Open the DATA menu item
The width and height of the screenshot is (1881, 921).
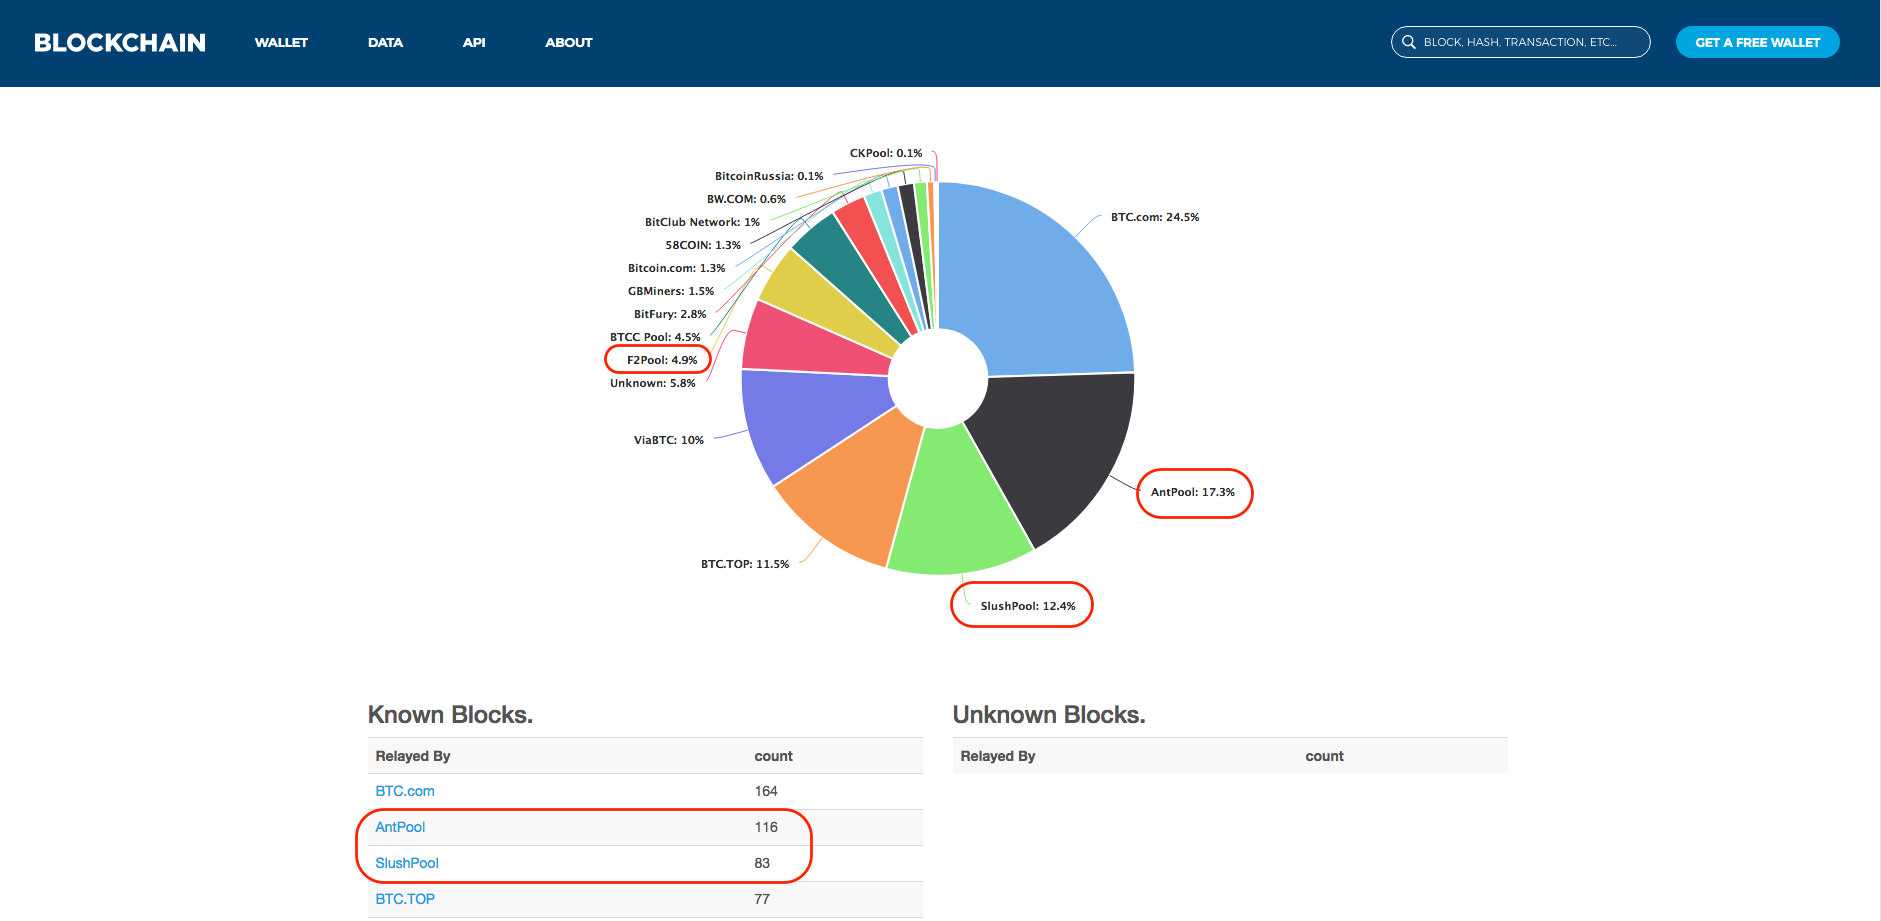click(x=385, y=43)
